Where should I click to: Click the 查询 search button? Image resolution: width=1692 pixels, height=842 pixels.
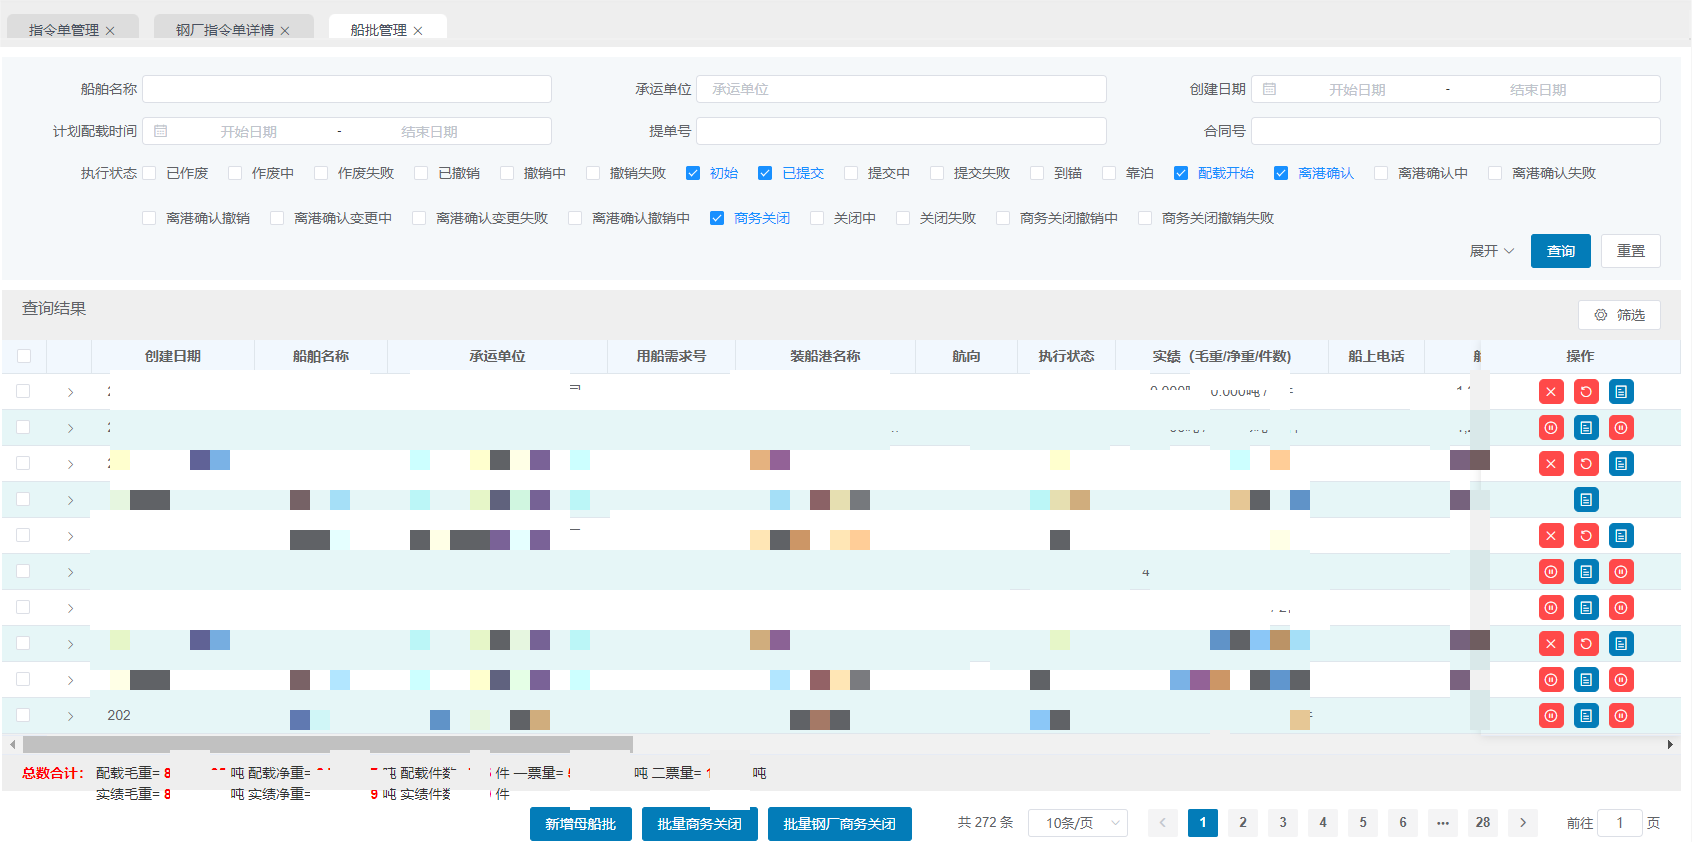pos(1561,251)
